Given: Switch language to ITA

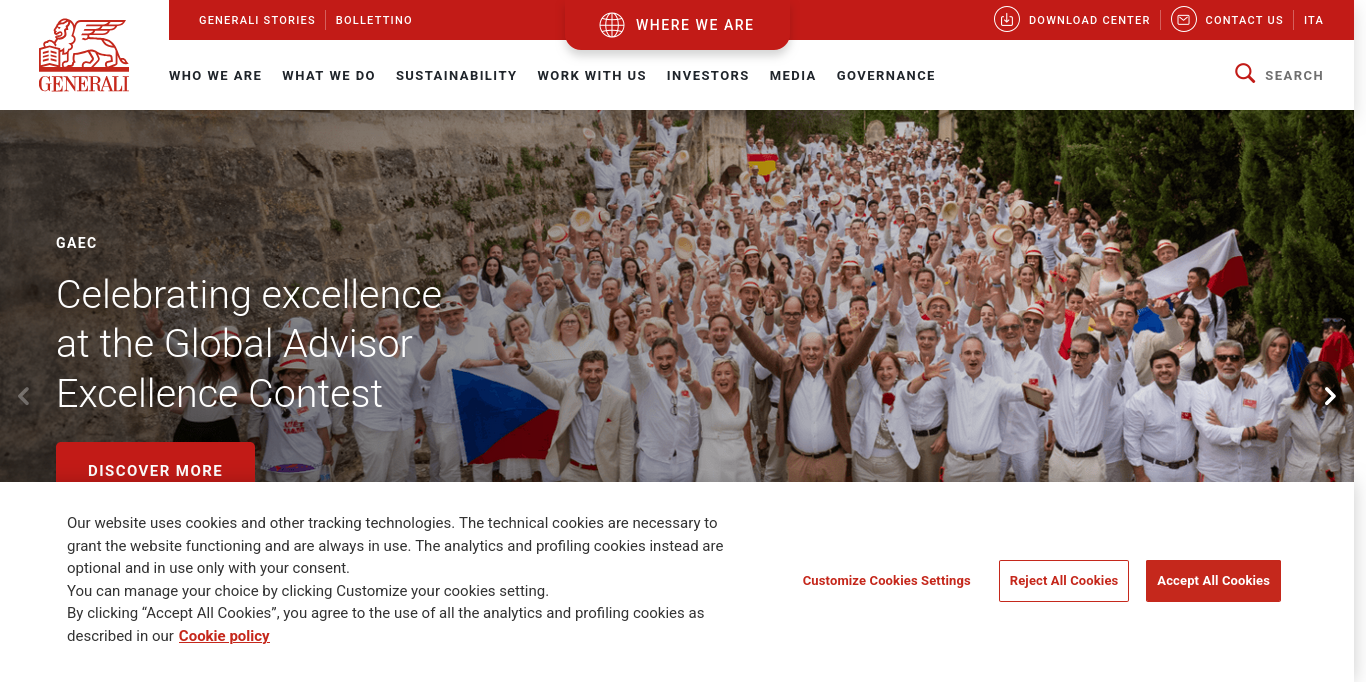Looking at the screenshot, I should 1313,20.
